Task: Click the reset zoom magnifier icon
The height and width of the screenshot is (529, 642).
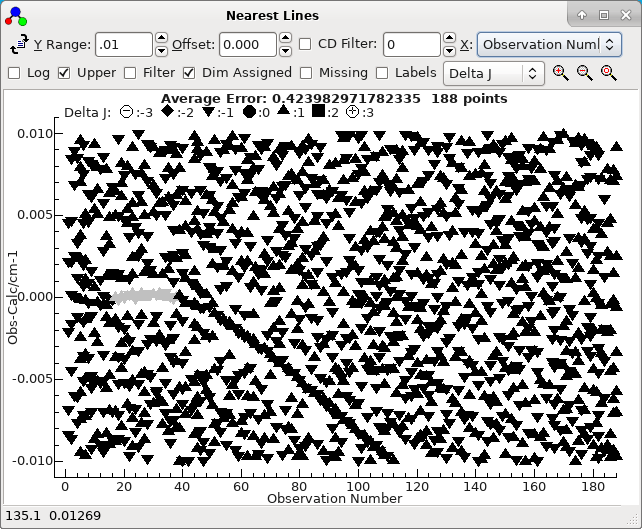Action: [608, 73]
